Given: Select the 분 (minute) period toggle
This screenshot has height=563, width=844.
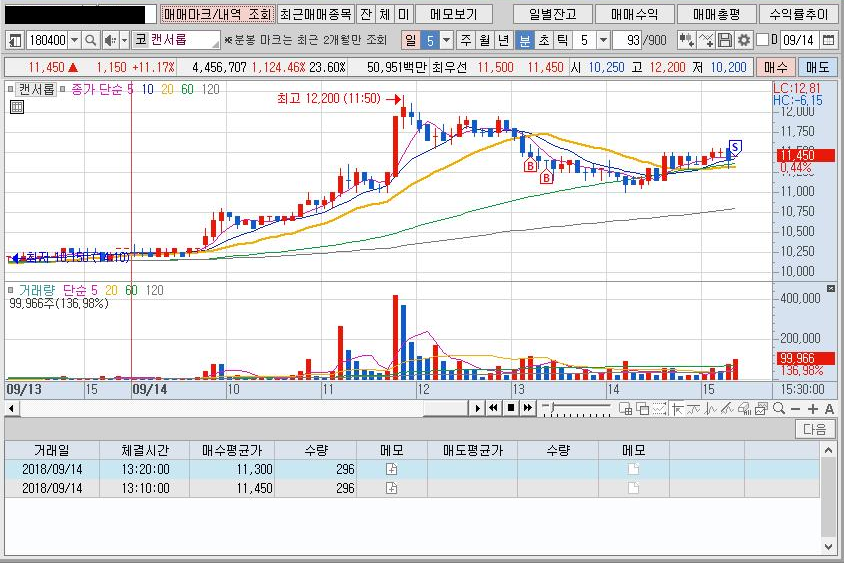Looking at the screenshot, I should point(525,40).
